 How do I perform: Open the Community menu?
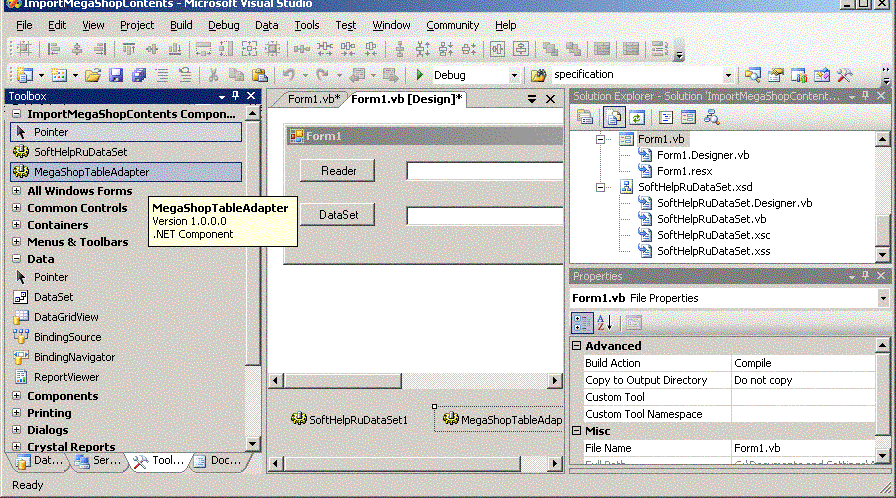pos(453,25)
